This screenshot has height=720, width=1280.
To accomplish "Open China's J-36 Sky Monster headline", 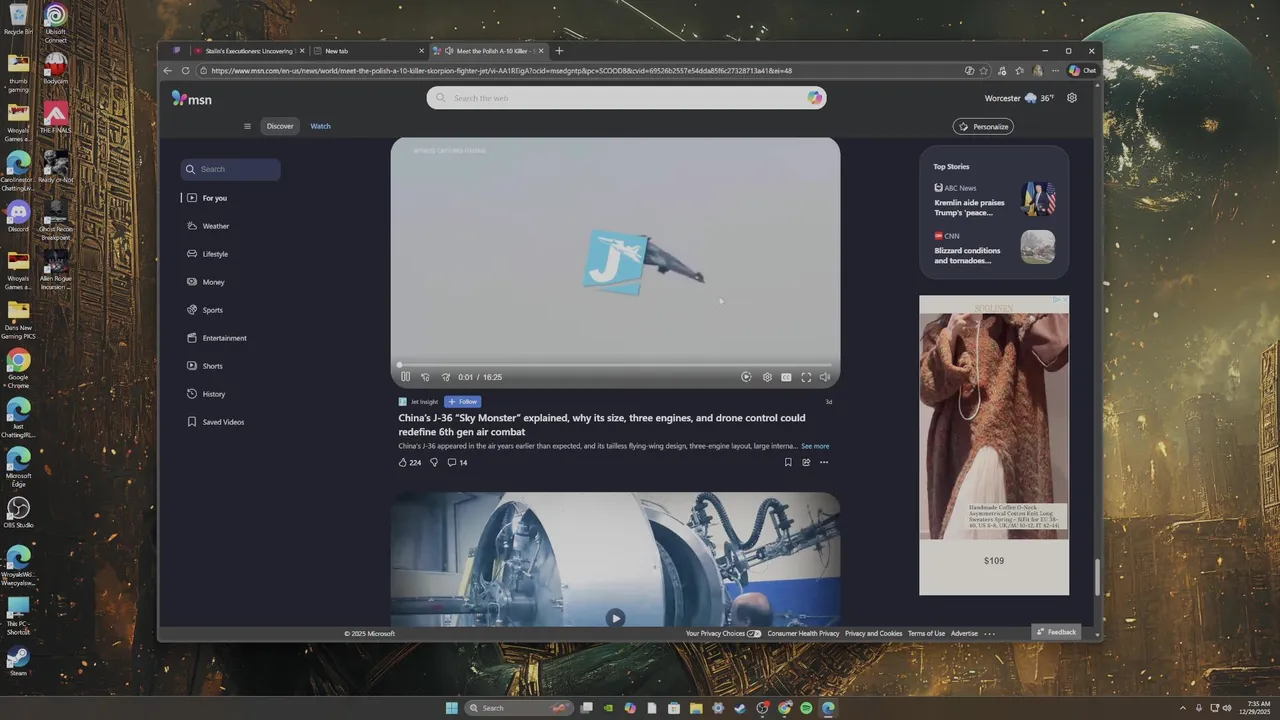I will click(601, 425).
